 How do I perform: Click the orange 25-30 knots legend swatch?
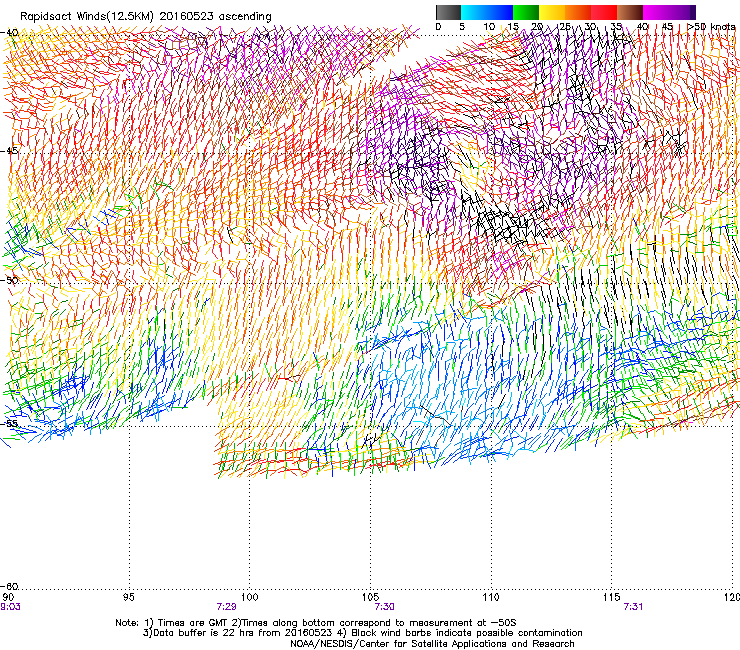pos(578,12)
